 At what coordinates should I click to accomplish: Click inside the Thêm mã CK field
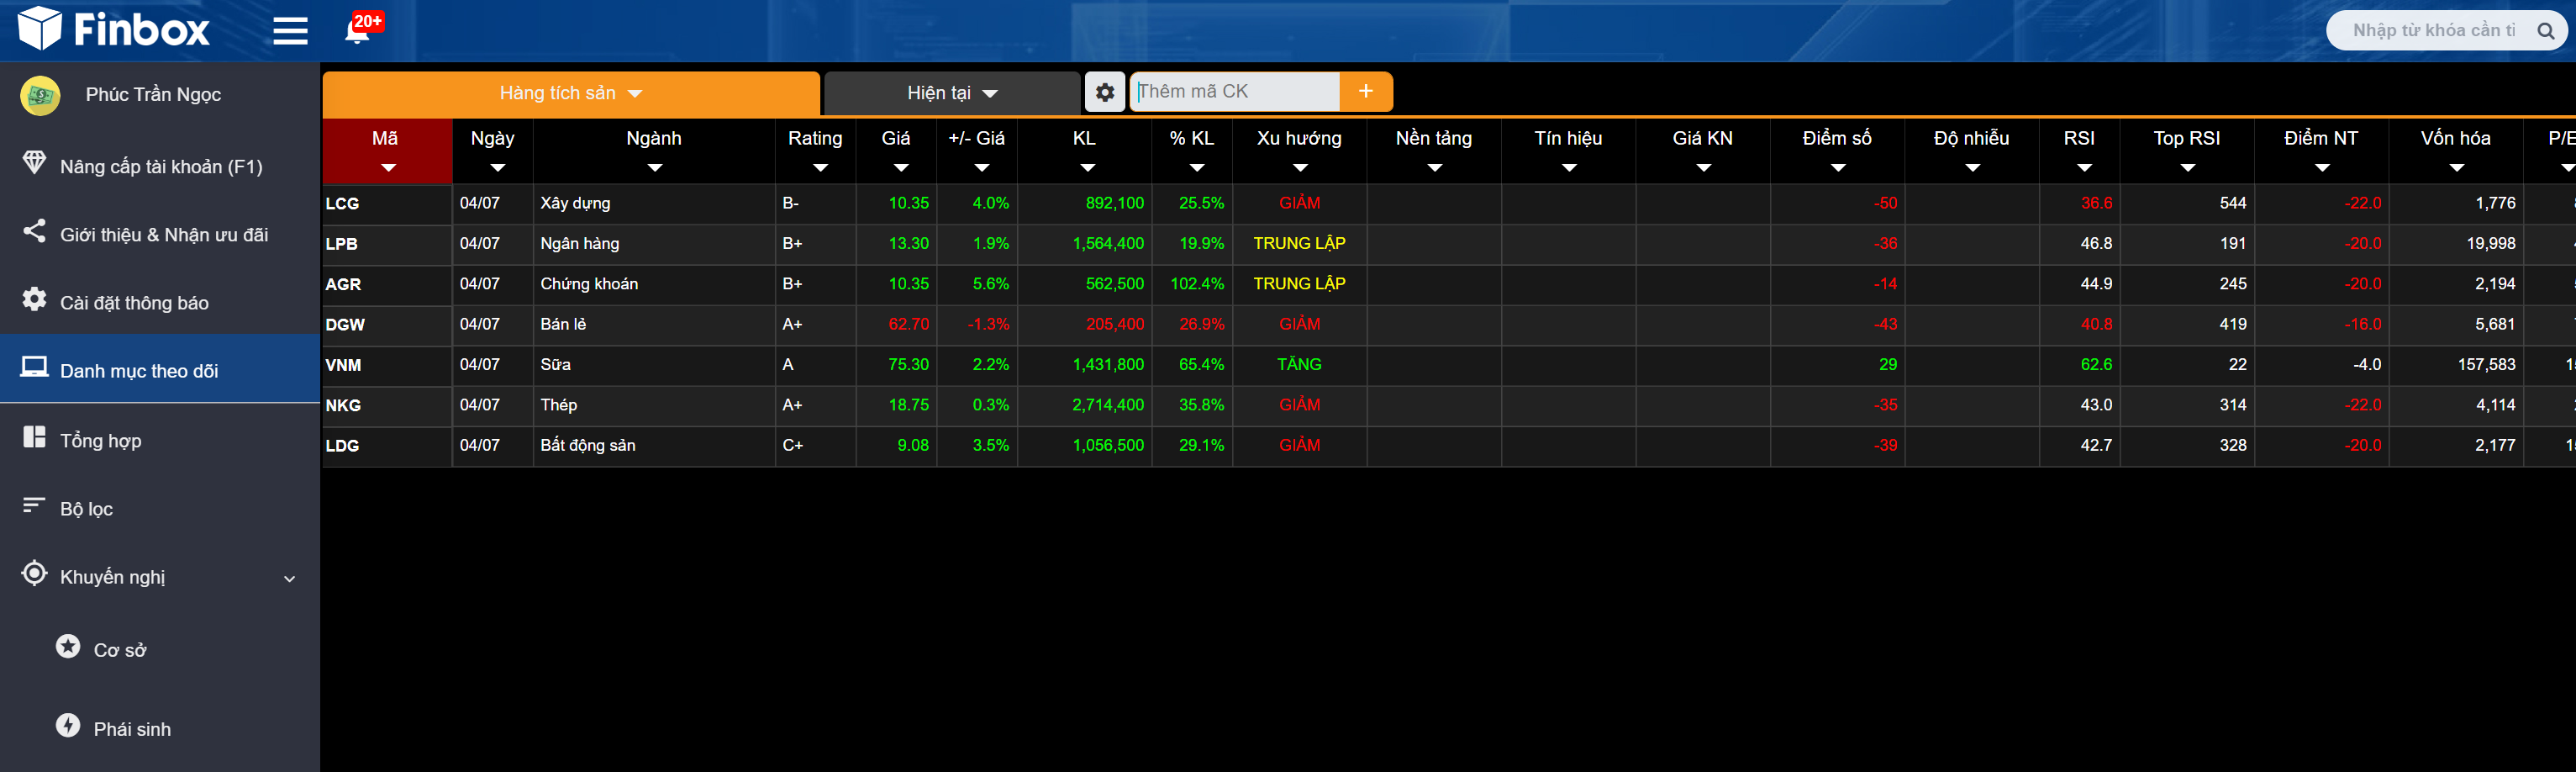point(1235,92)
